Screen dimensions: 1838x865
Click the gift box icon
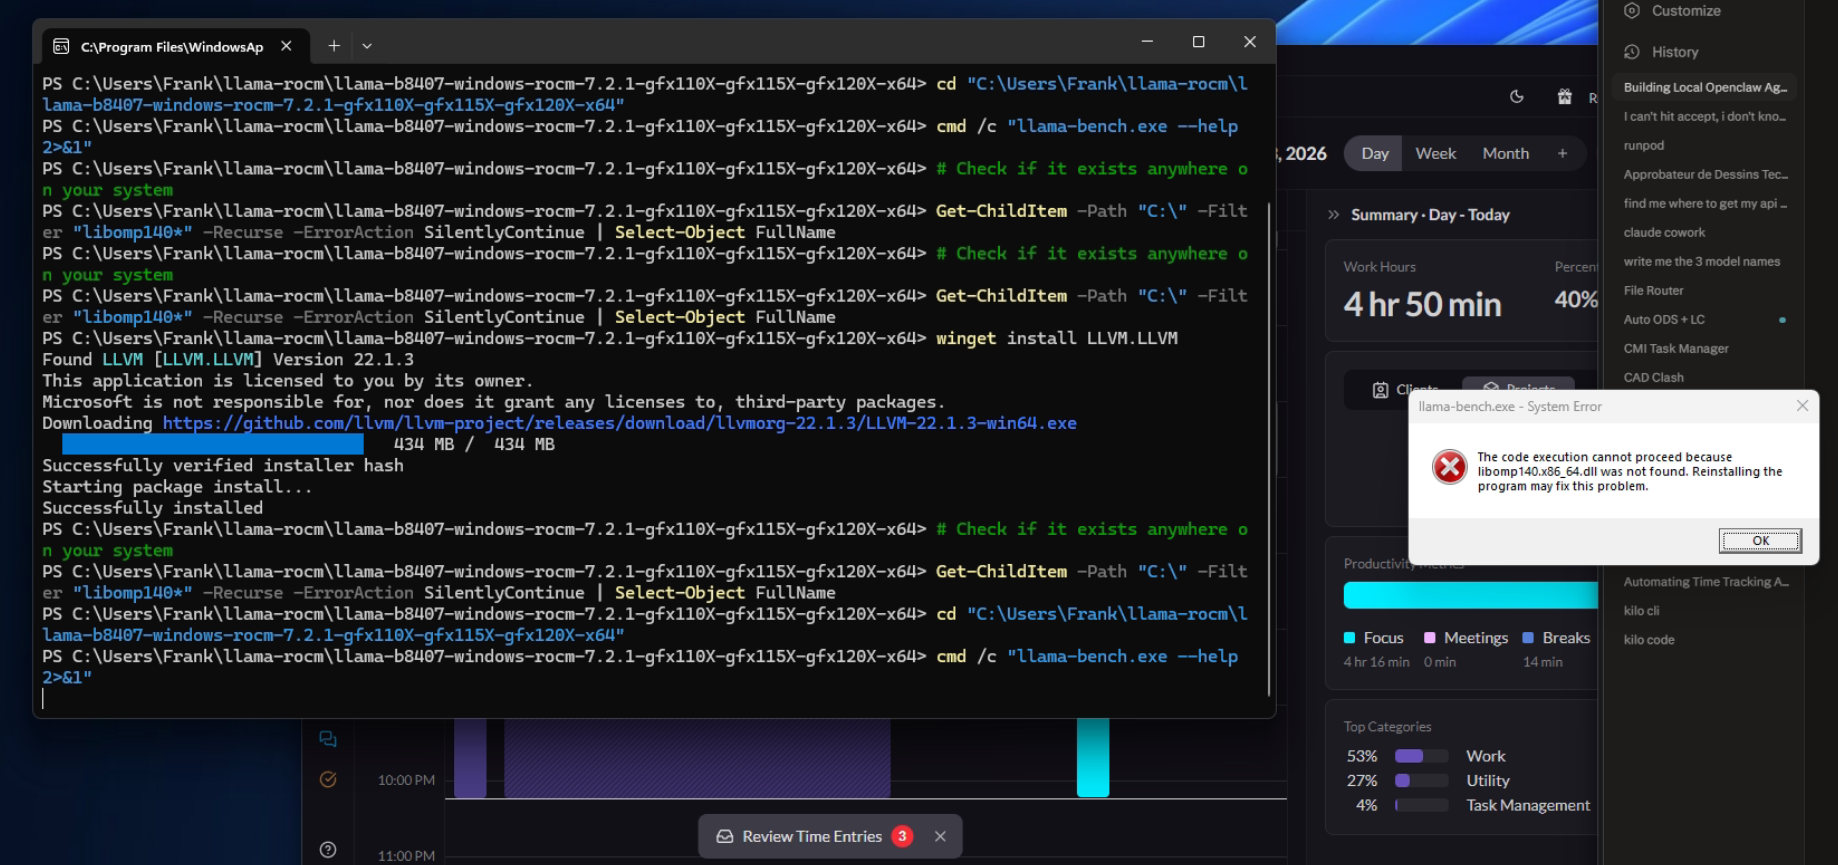pos(1564,97)
